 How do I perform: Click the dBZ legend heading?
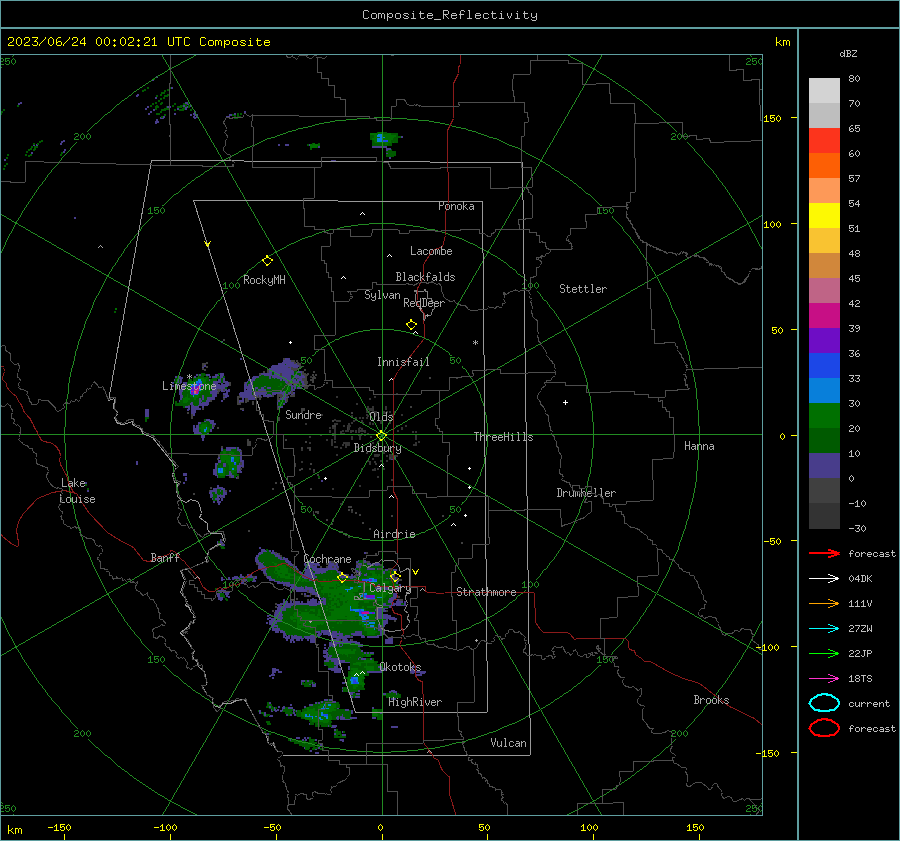point(848,54)
